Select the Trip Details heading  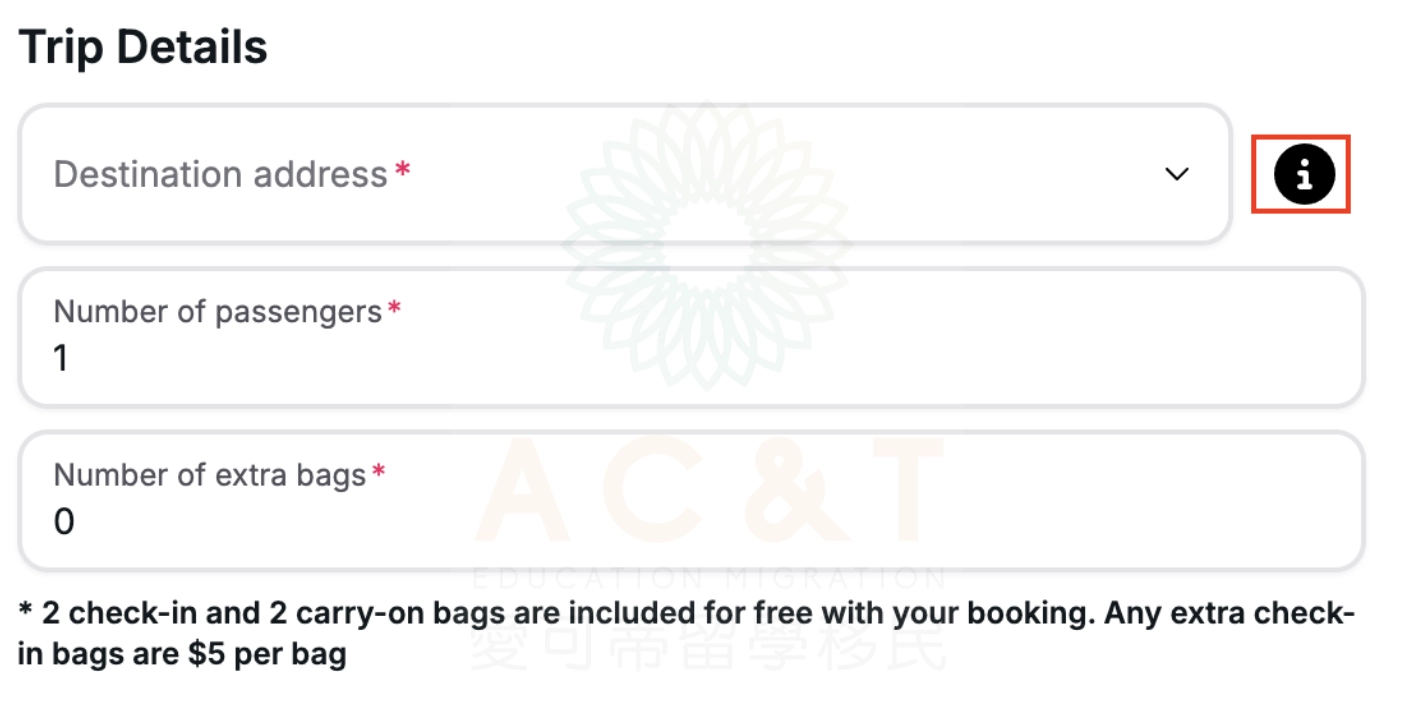143,47
